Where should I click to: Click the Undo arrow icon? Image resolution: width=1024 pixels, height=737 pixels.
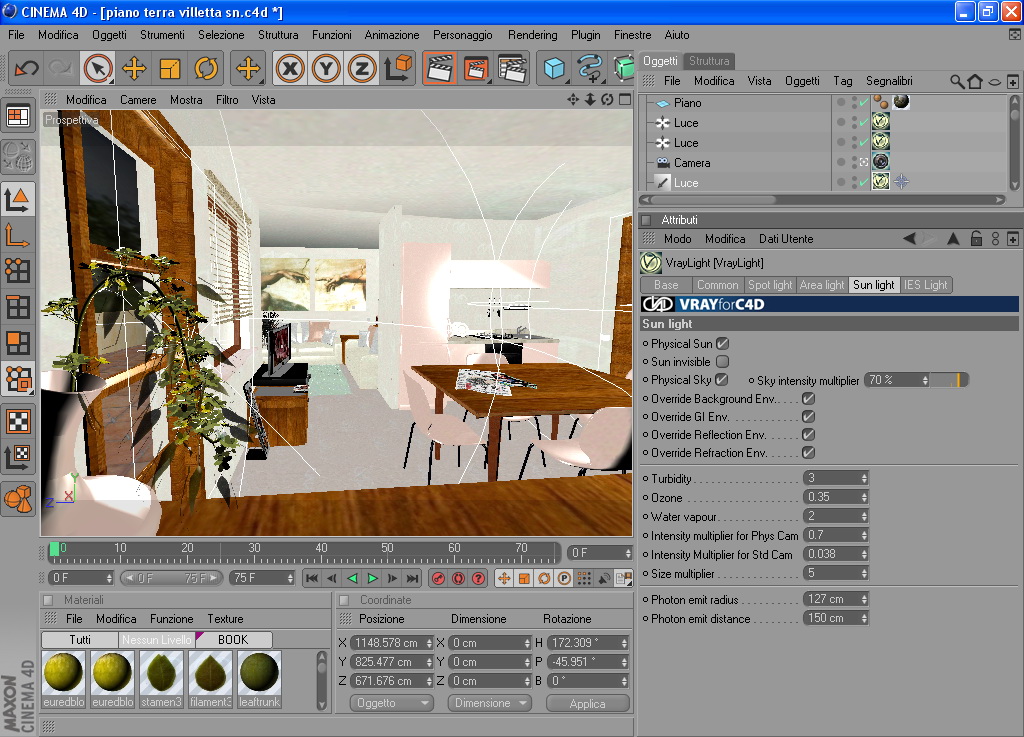pos(26,68)
